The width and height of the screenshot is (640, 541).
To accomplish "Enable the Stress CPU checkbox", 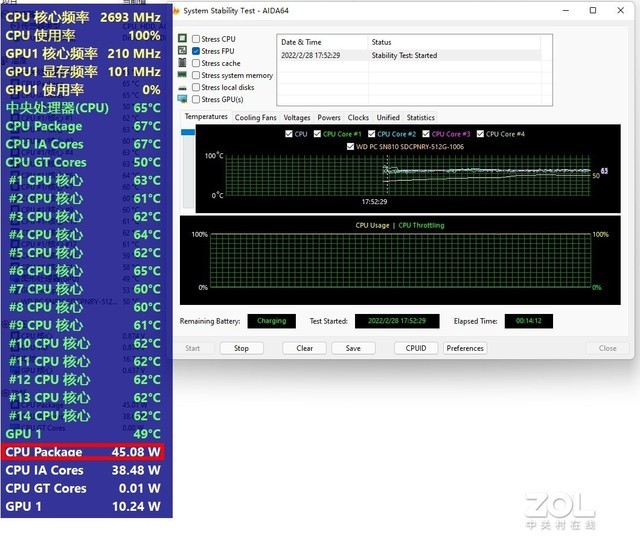I will pyautogui.click(x=196, y=39).
